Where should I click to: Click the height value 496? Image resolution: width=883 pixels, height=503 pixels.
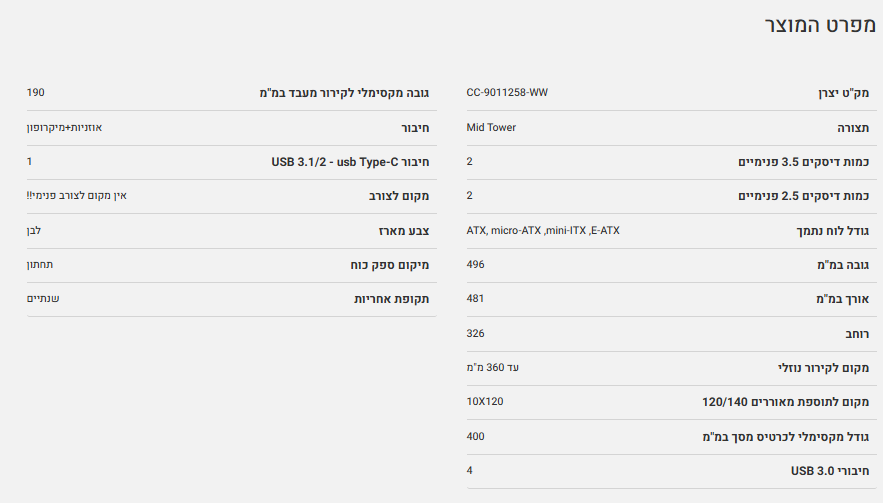pyautogui.click(x=475, y=264)
